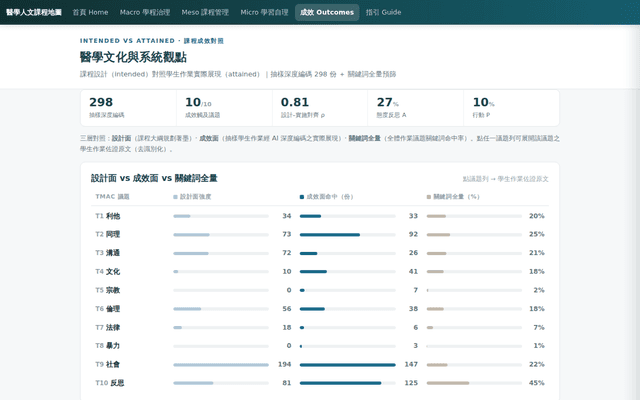Click the 298 抽樣深度編碼 stat card
Screen dimensions: 640x400
[129, 108]
